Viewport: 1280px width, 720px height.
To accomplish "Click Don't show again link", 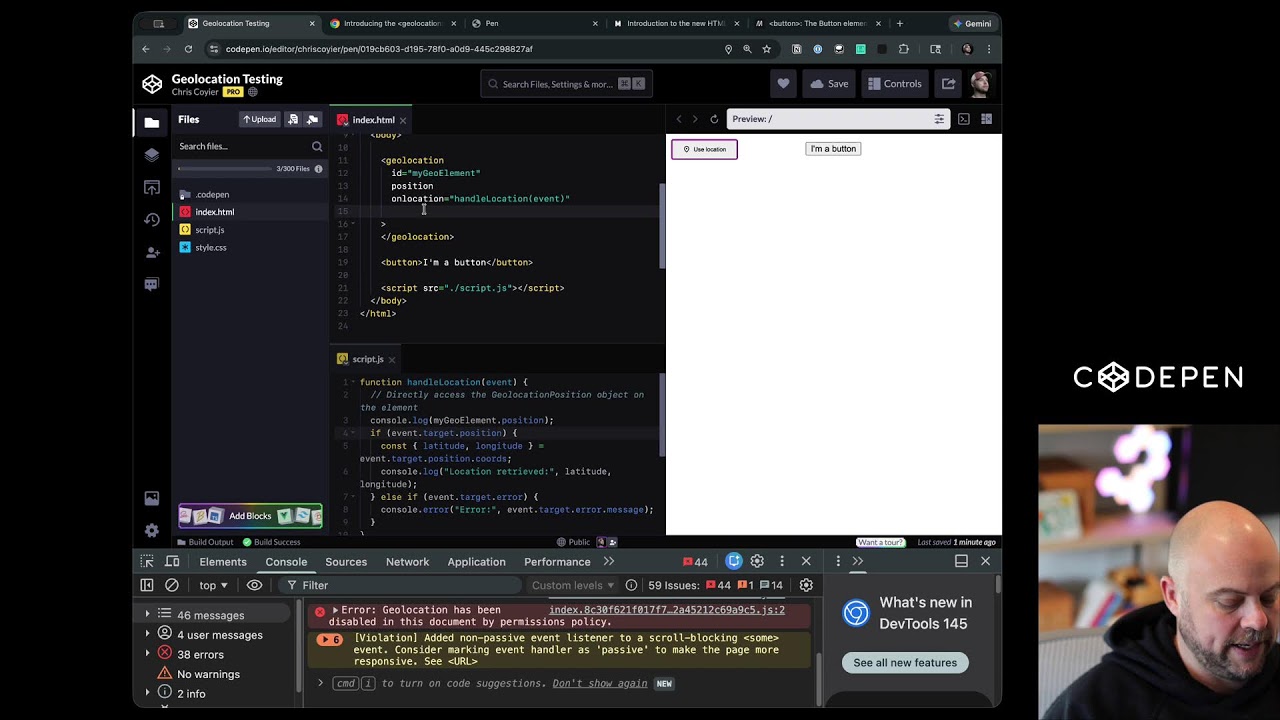I will 600,684.
